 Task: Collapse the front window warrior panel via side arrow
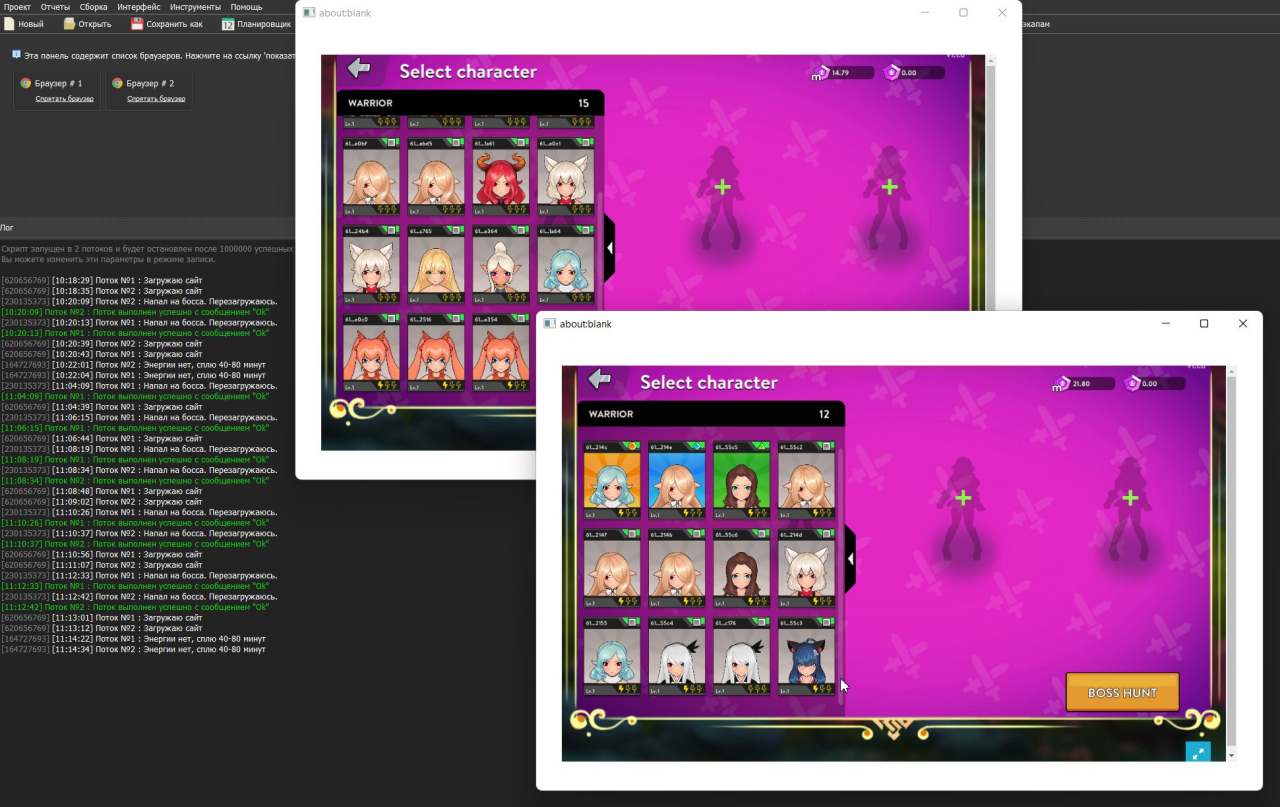(850, 559)
